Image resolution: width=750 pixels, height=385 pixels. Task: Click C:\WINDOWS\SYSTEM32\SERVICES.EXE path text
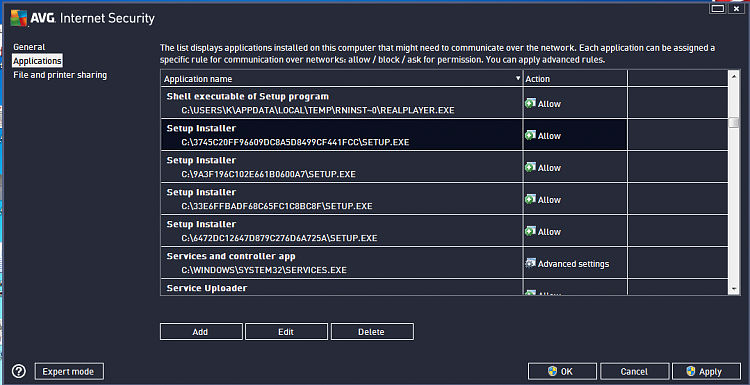pos(264,270)
